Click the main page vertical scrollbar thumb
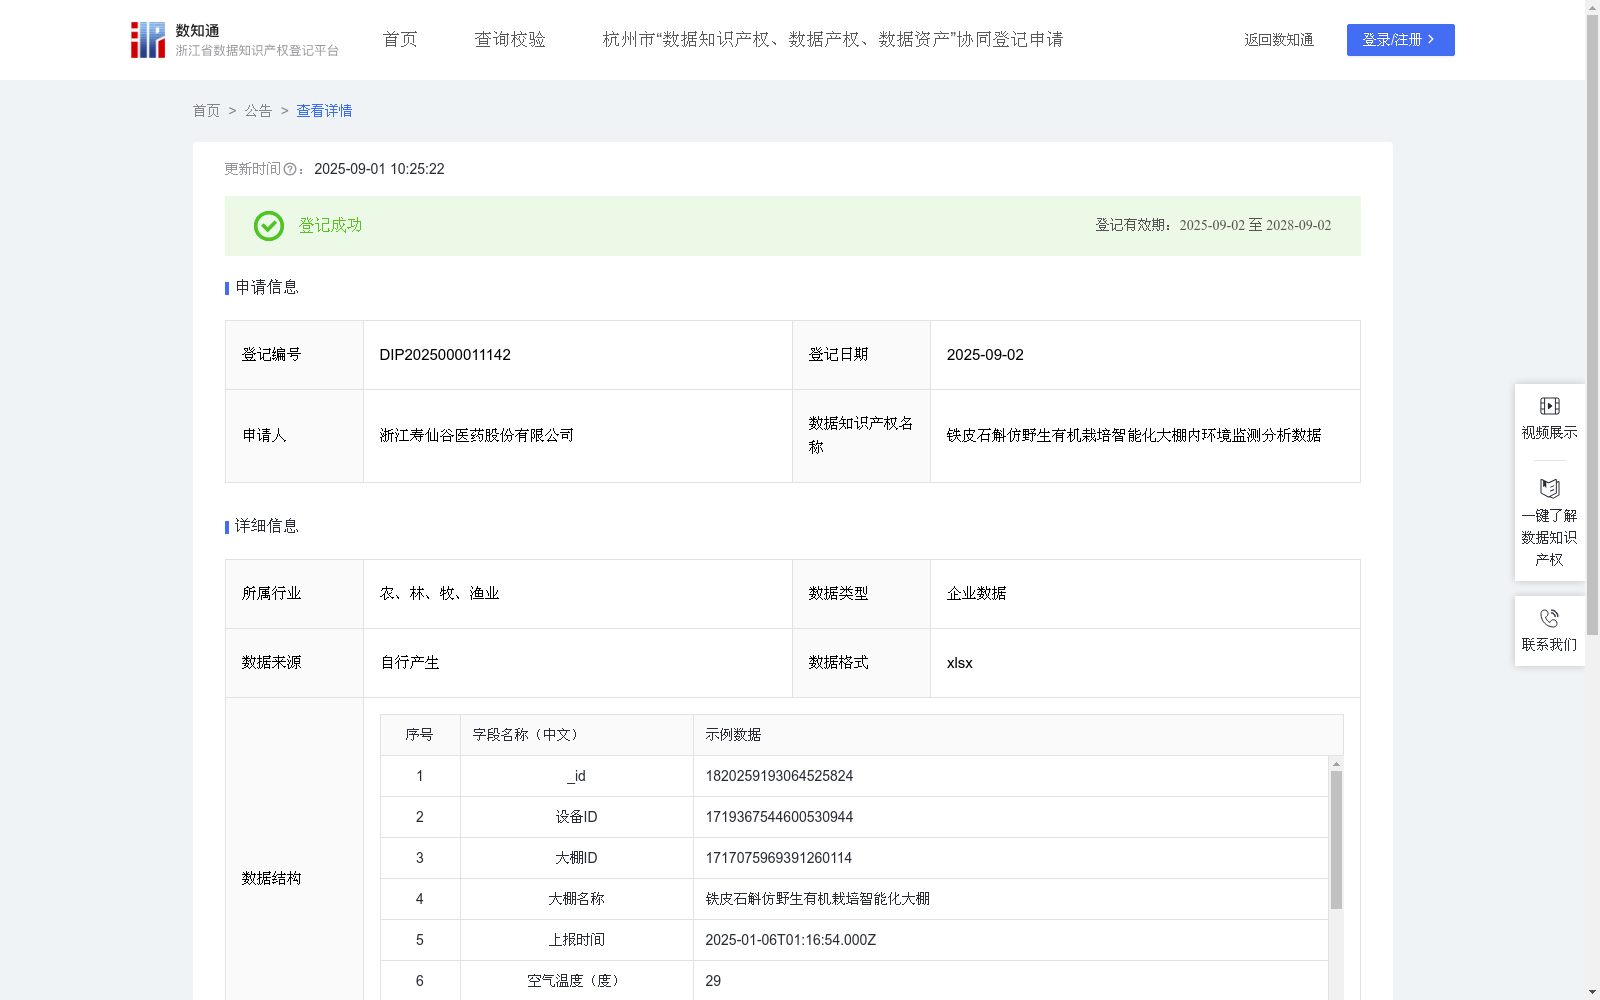Screen dimensions: 1600x1000 1592,325
